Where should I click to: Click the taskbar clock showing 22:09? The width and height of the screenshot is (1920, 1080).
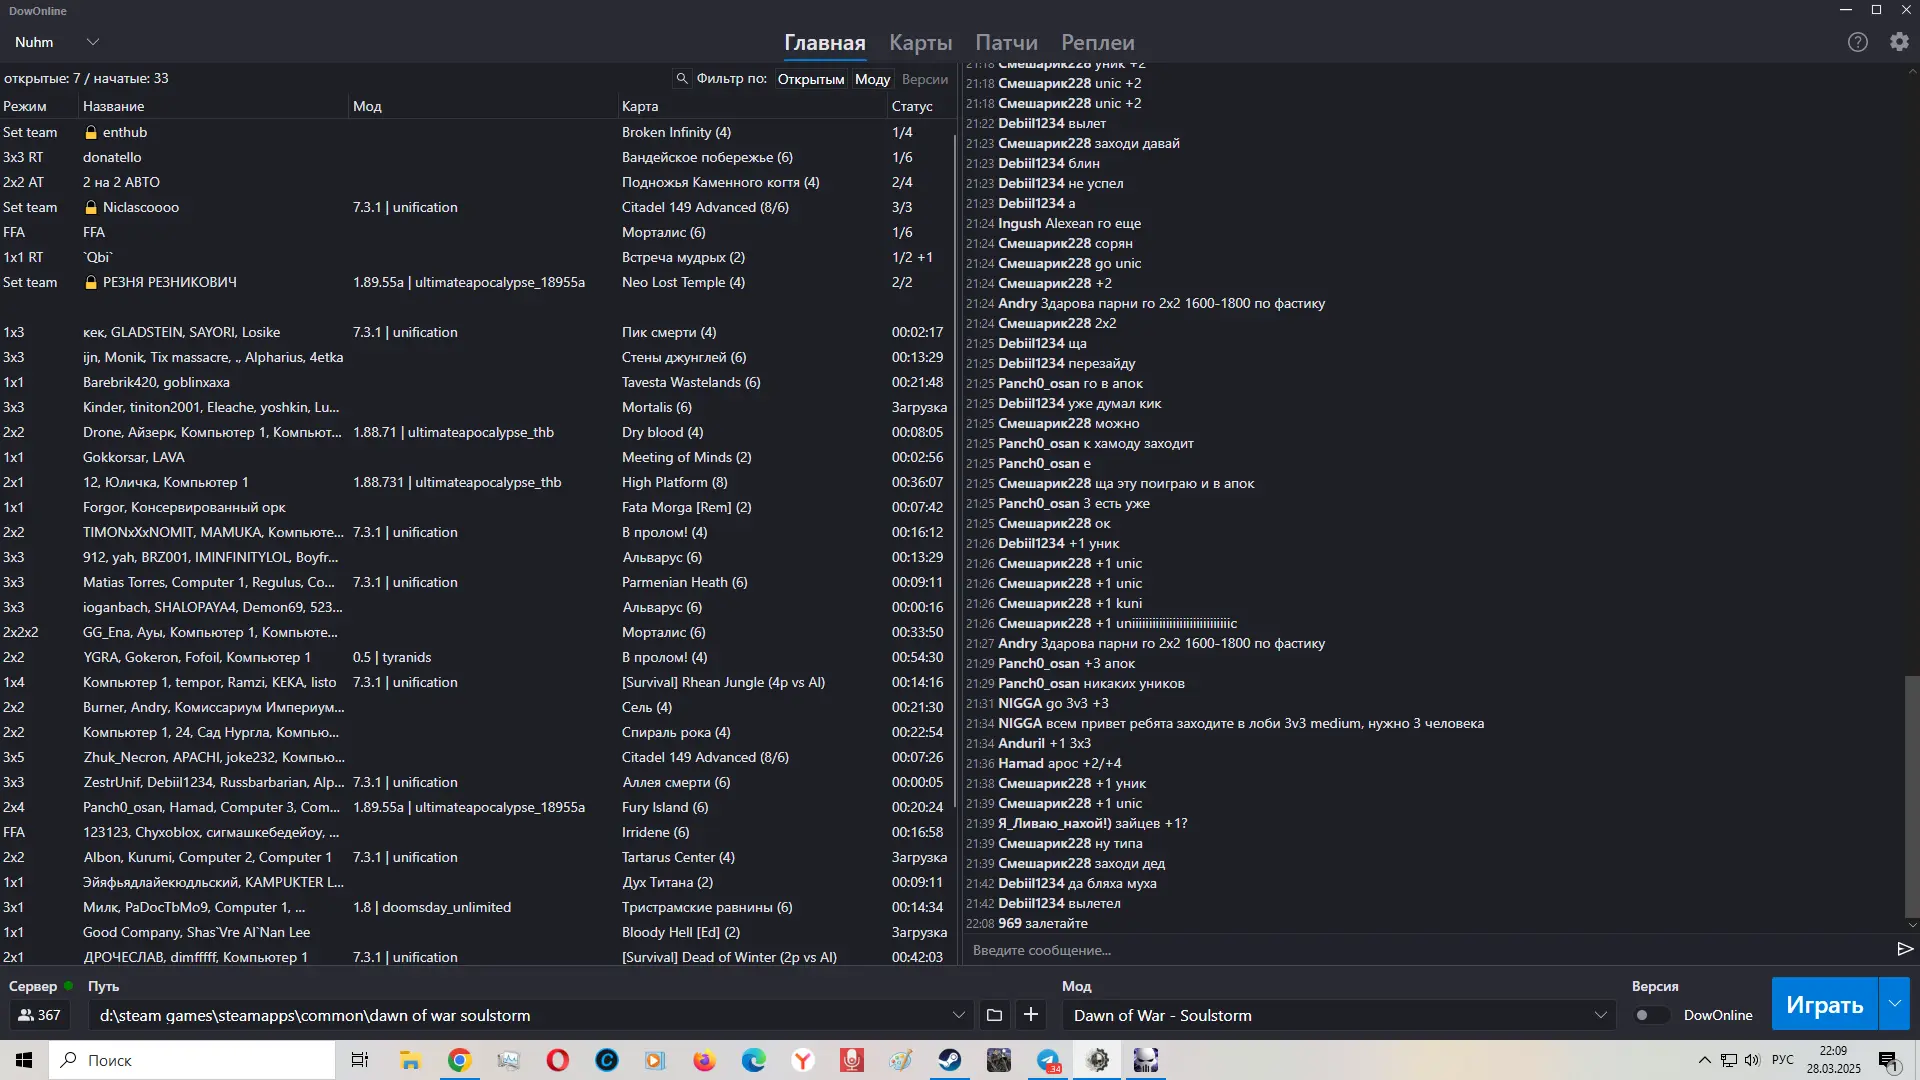pyautogui.click(x=1833, y=1060)
